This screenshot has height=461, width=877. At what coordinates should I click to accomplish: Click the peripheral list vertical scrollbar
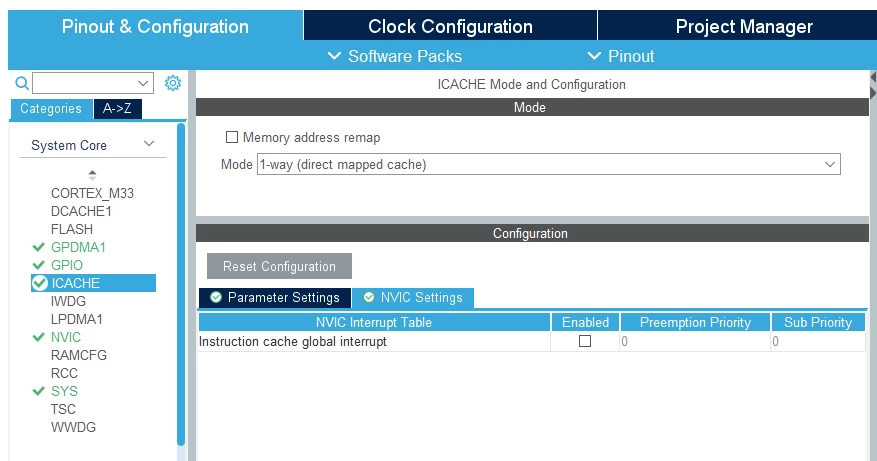pos(181,284)
